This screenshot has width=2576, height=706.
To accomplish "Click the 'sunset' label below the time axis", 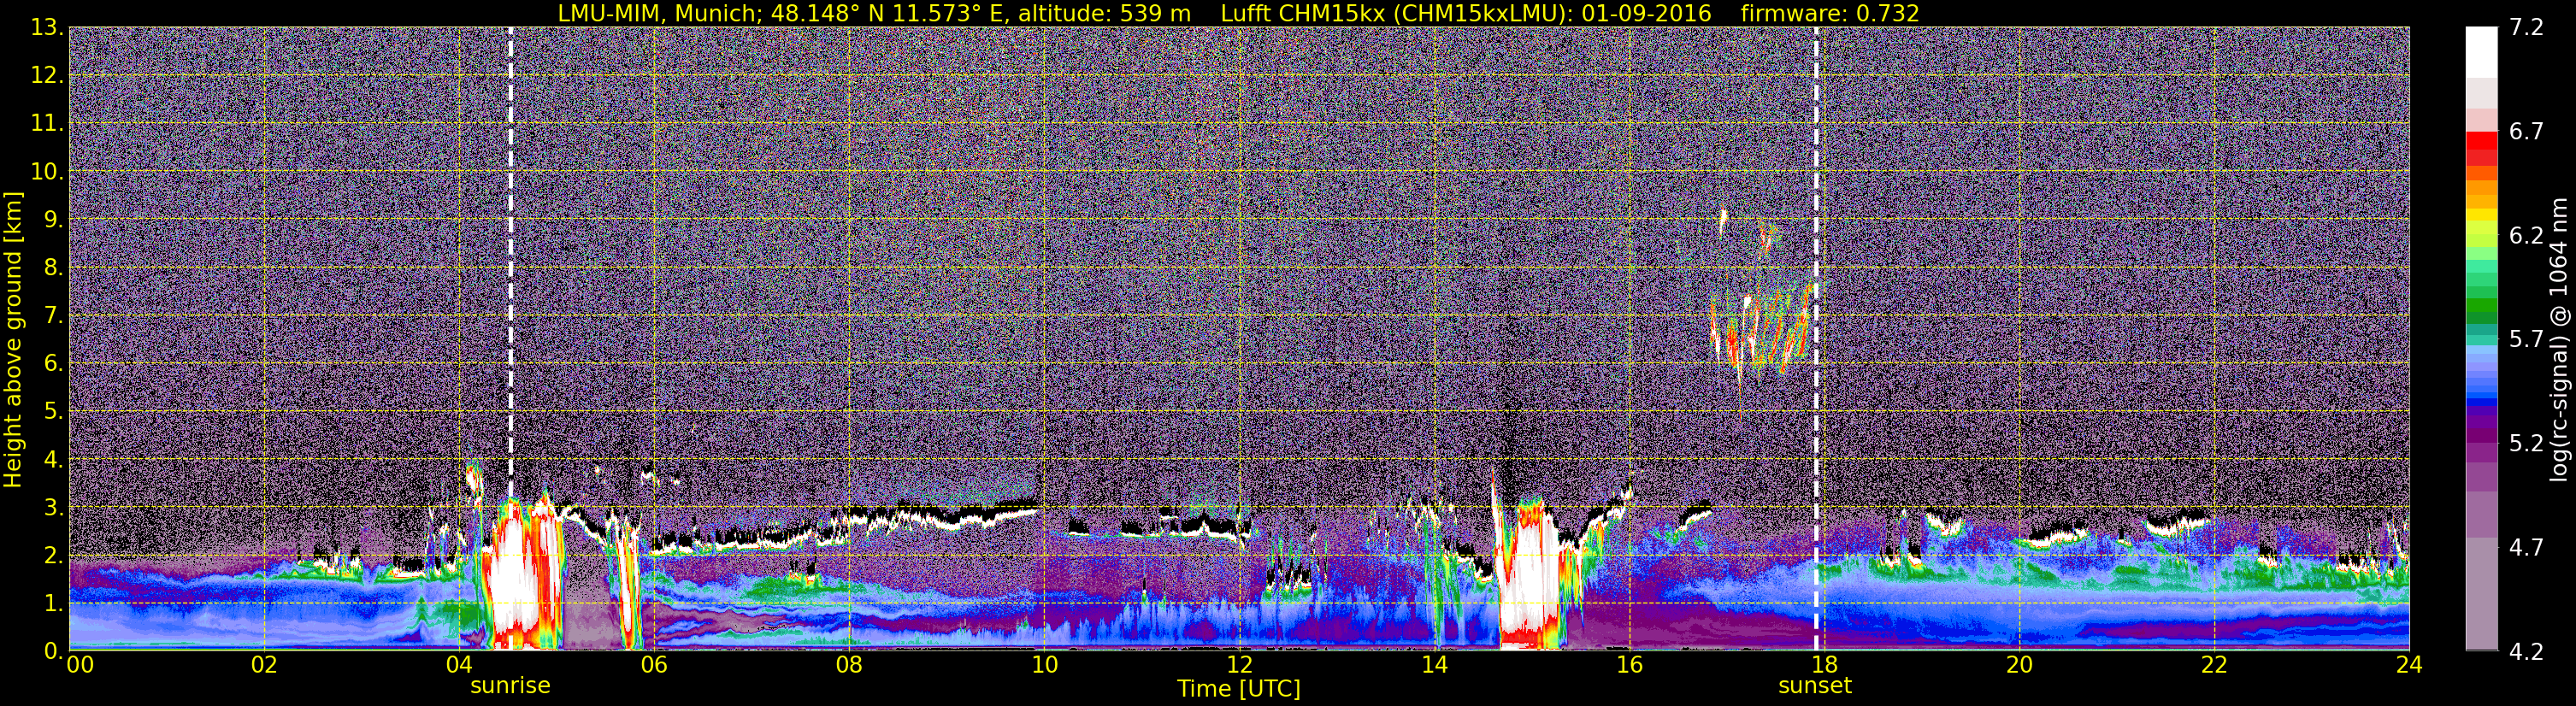I will (x=1815, y=686).
